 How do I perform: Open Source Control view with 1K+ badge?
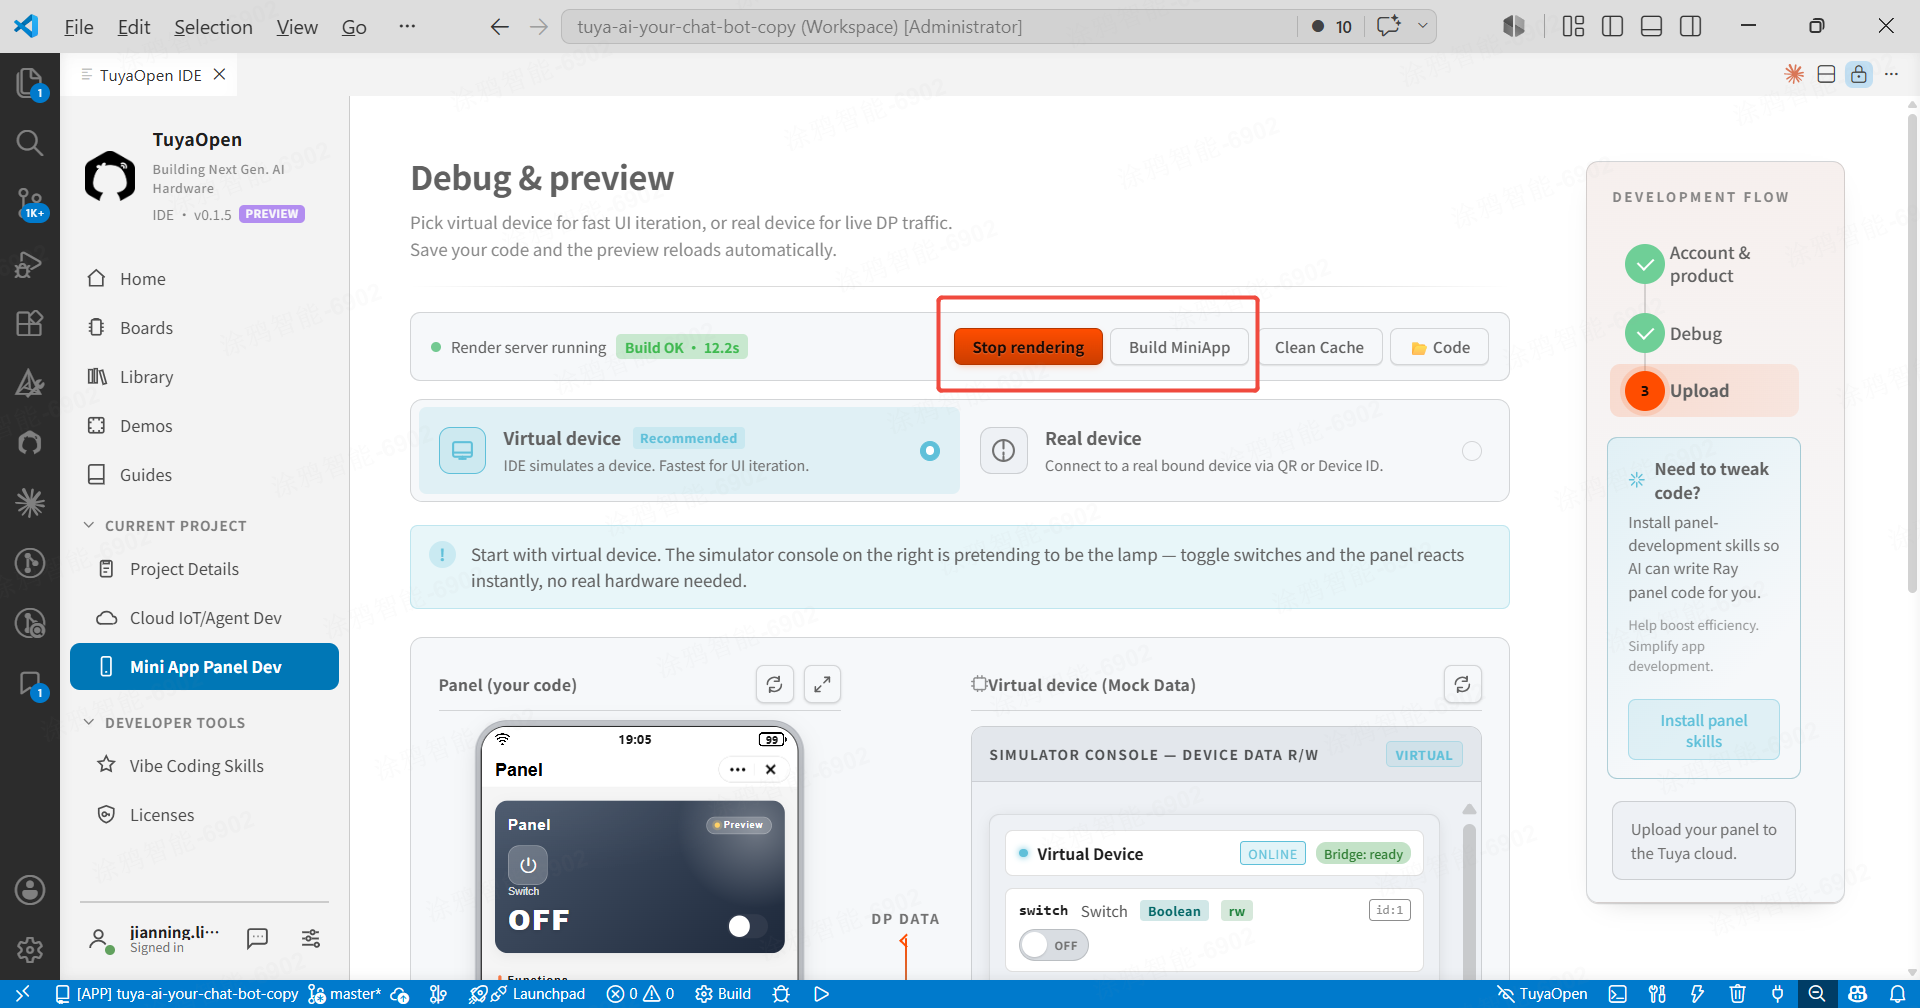[30, 204]
